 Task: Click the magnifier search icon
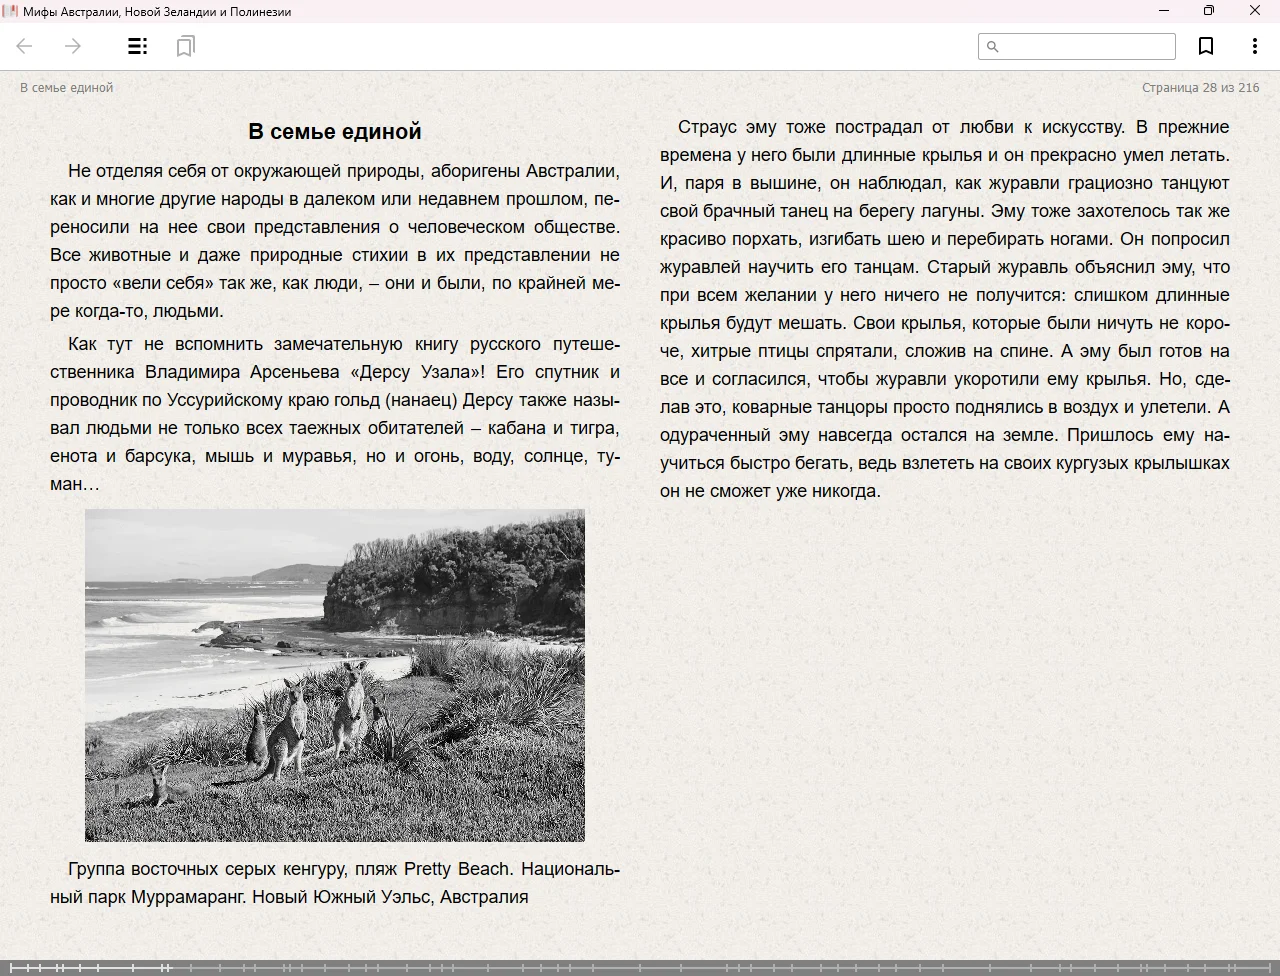click(x=992, y=46)
